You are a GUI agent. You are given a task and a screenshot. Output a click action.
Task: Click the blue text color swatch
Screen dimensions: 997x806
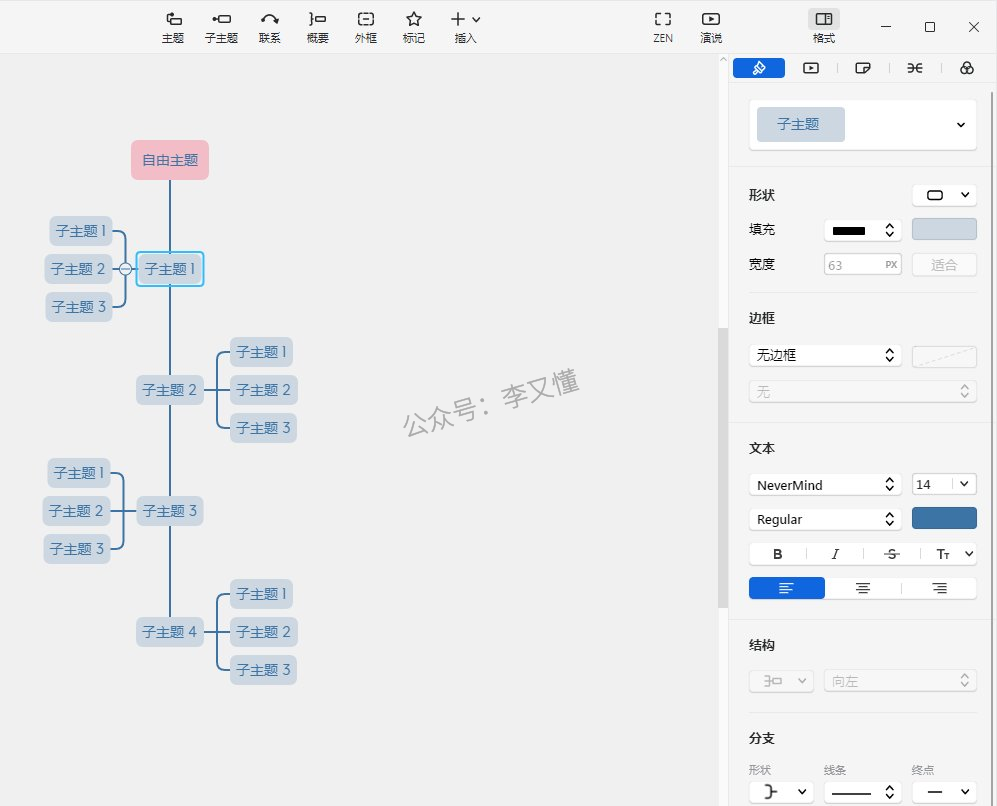point(944,518)
